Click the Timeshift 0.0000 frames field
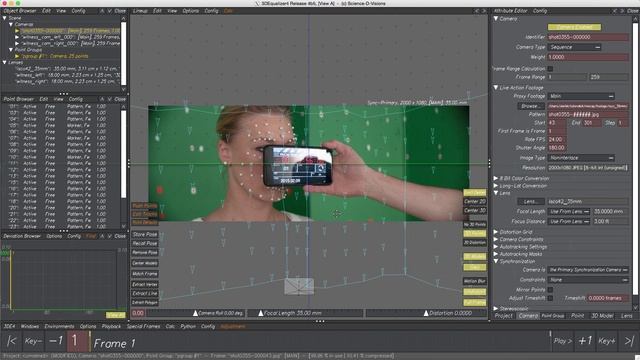 tap(608, 298)
